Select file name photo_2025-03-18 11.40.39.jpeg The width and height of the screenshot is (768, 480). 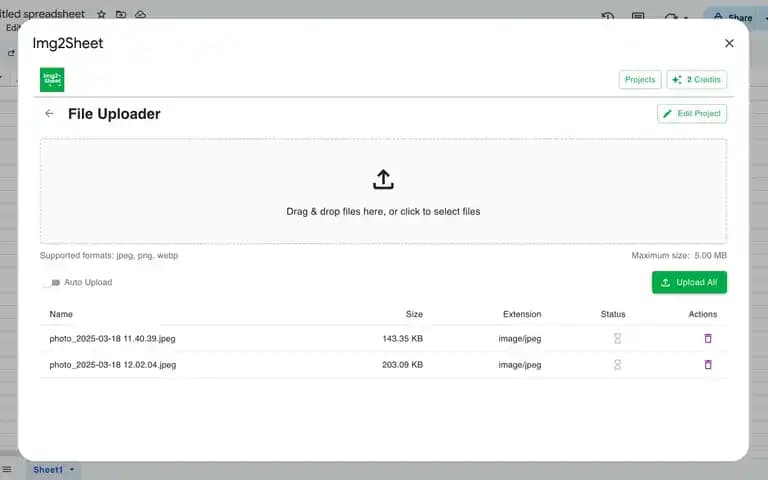tap(112, 338)
